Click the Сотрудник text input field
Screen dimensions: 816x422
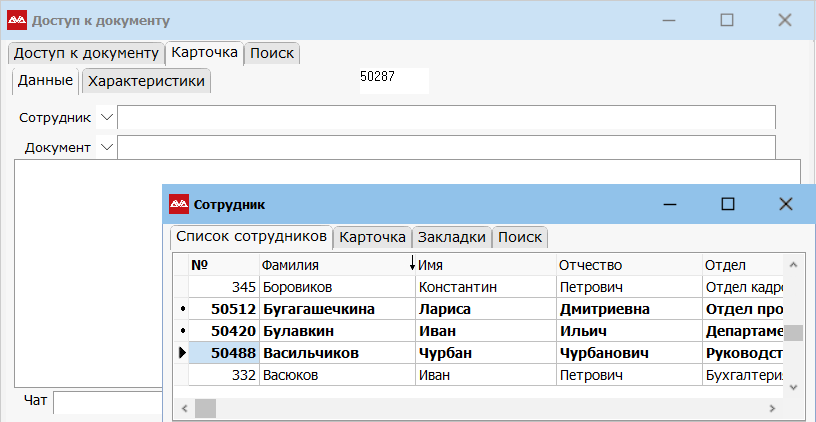click(445, 118)
